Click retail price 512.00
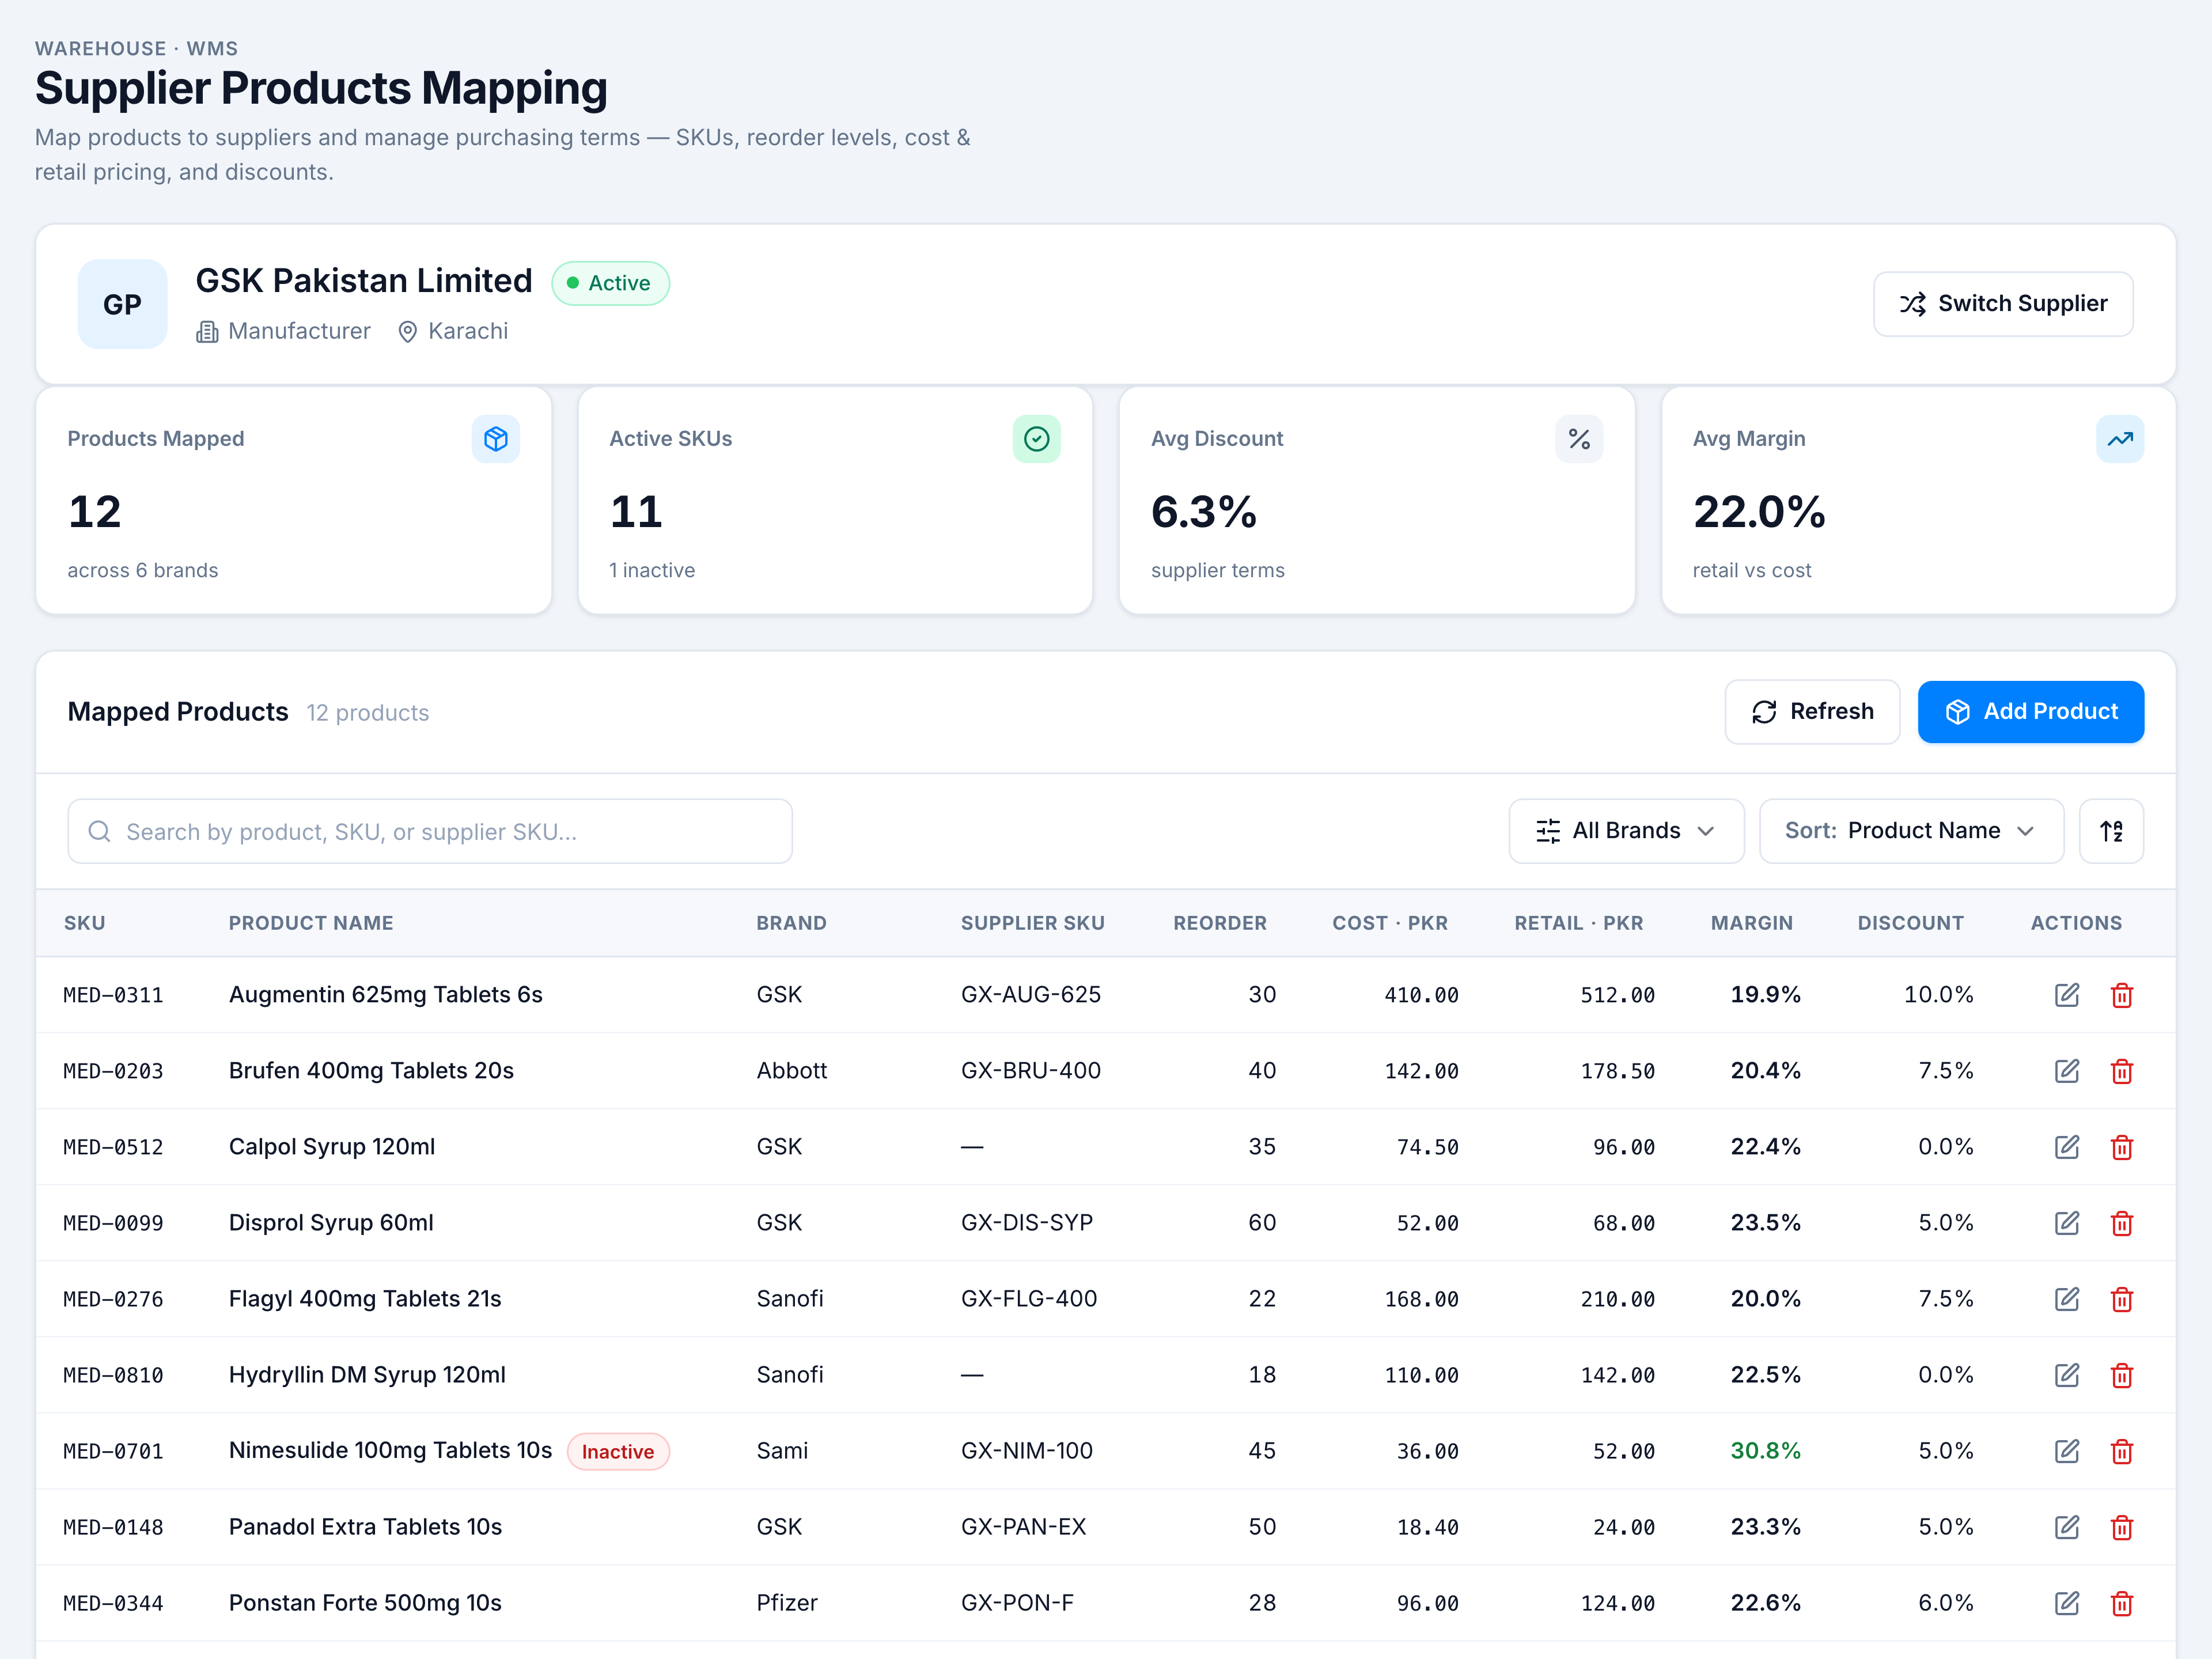The height and width of the screenshot is (1659, 2212). tap(1617, 995)
